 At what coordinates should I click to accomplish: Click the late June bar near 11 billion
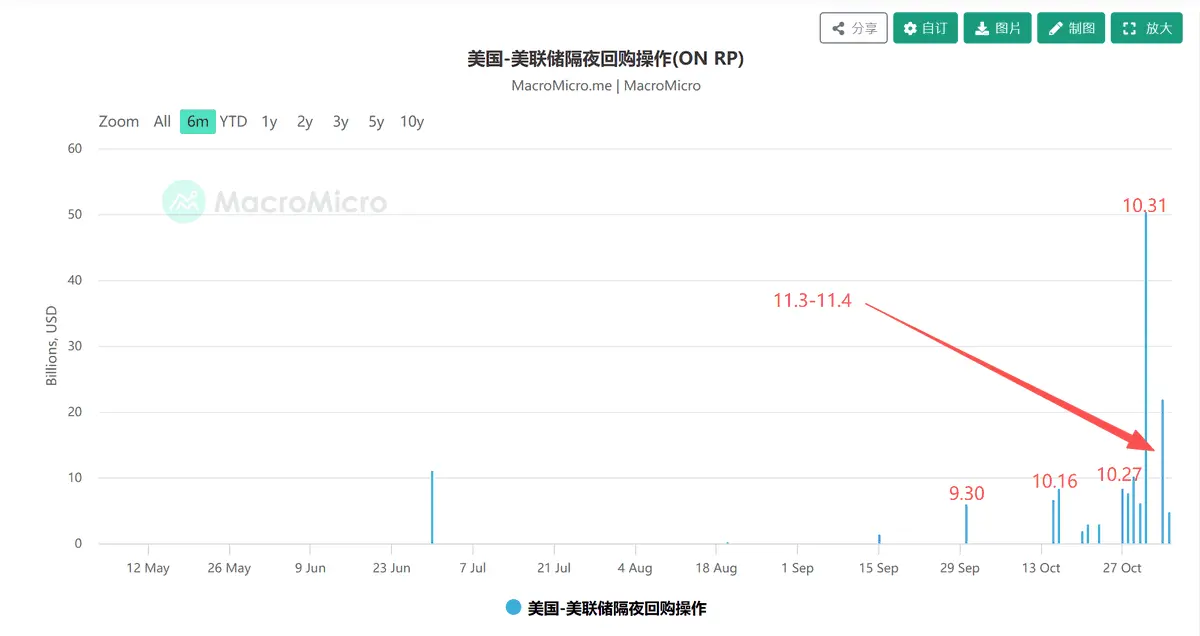432,507
